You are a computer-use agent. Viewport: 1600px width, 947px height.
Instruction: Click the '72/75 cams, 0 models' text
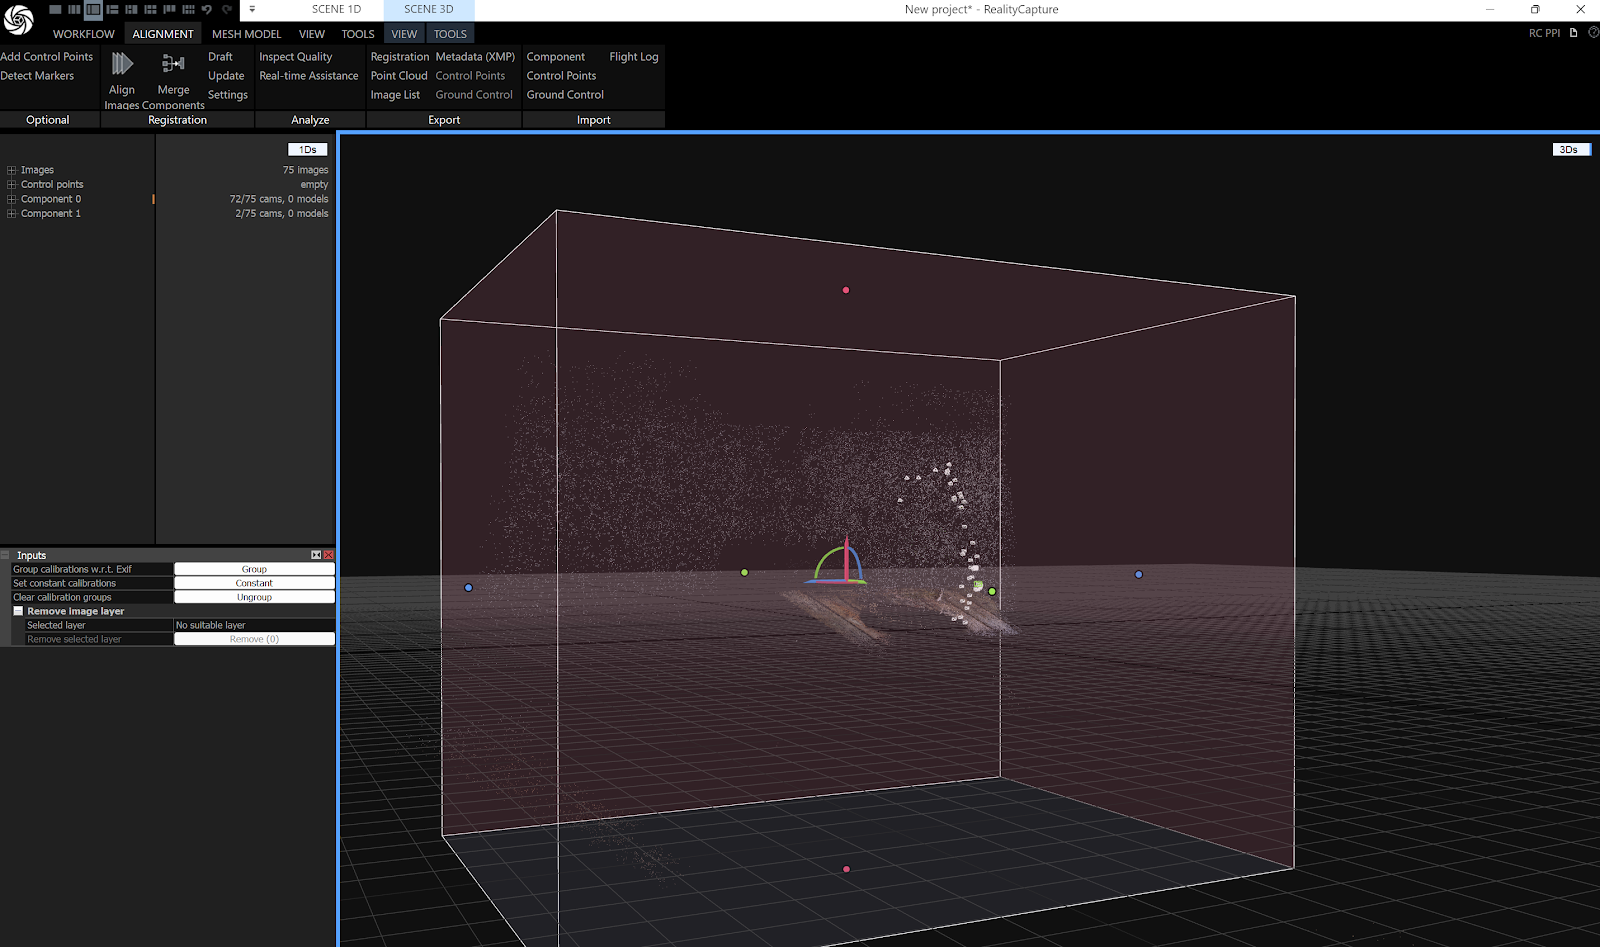(279, 199)
